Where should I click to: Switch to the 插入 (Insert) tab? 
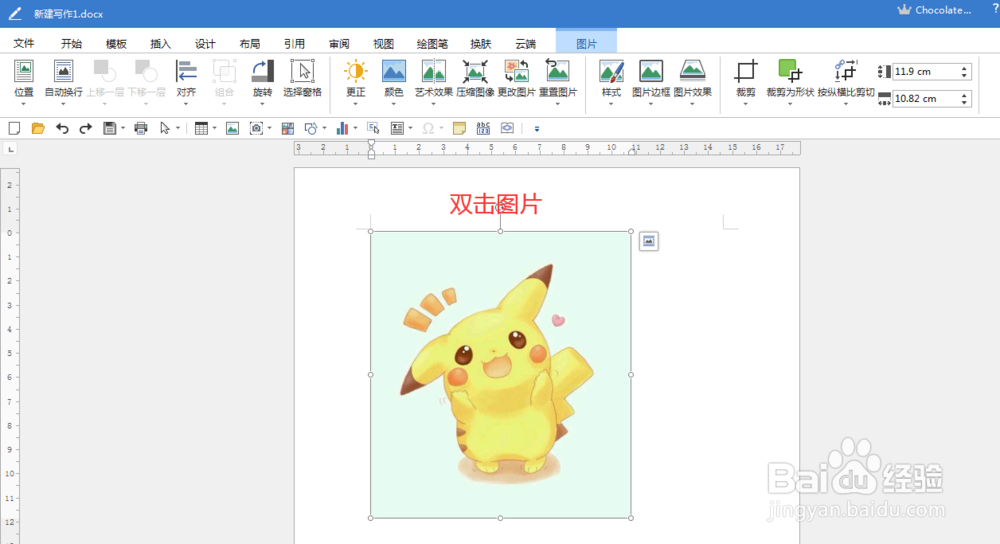coord(160,43)
